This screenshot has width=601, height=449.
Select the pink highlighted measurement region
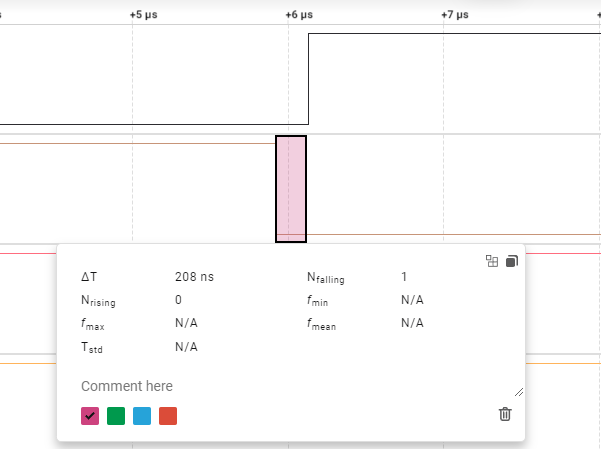pyautogui.click(x=291, y=188)
